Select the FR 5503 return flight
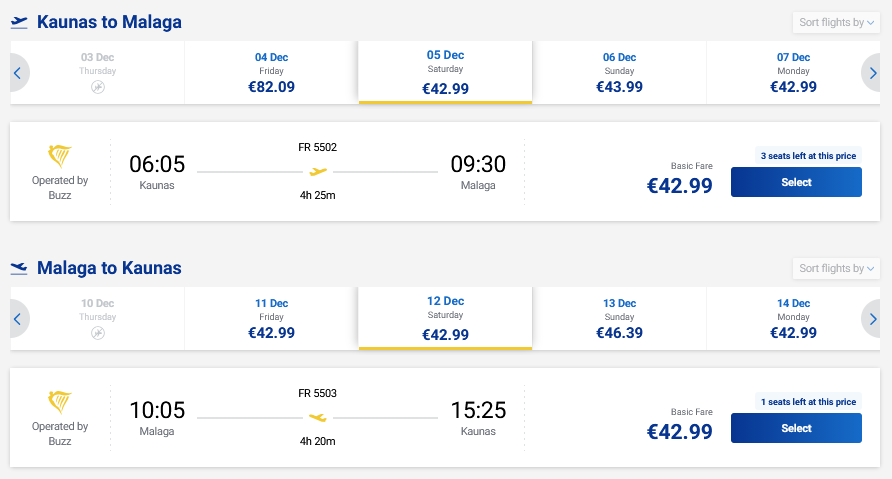The width and height of the screenshot is (892, 479). point(796,428)
